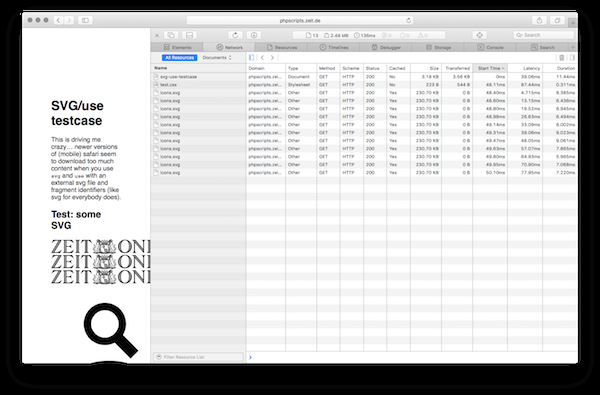600x395 pixels.
Task: Sort by Duration column header
Action: [x=560, y=68]
